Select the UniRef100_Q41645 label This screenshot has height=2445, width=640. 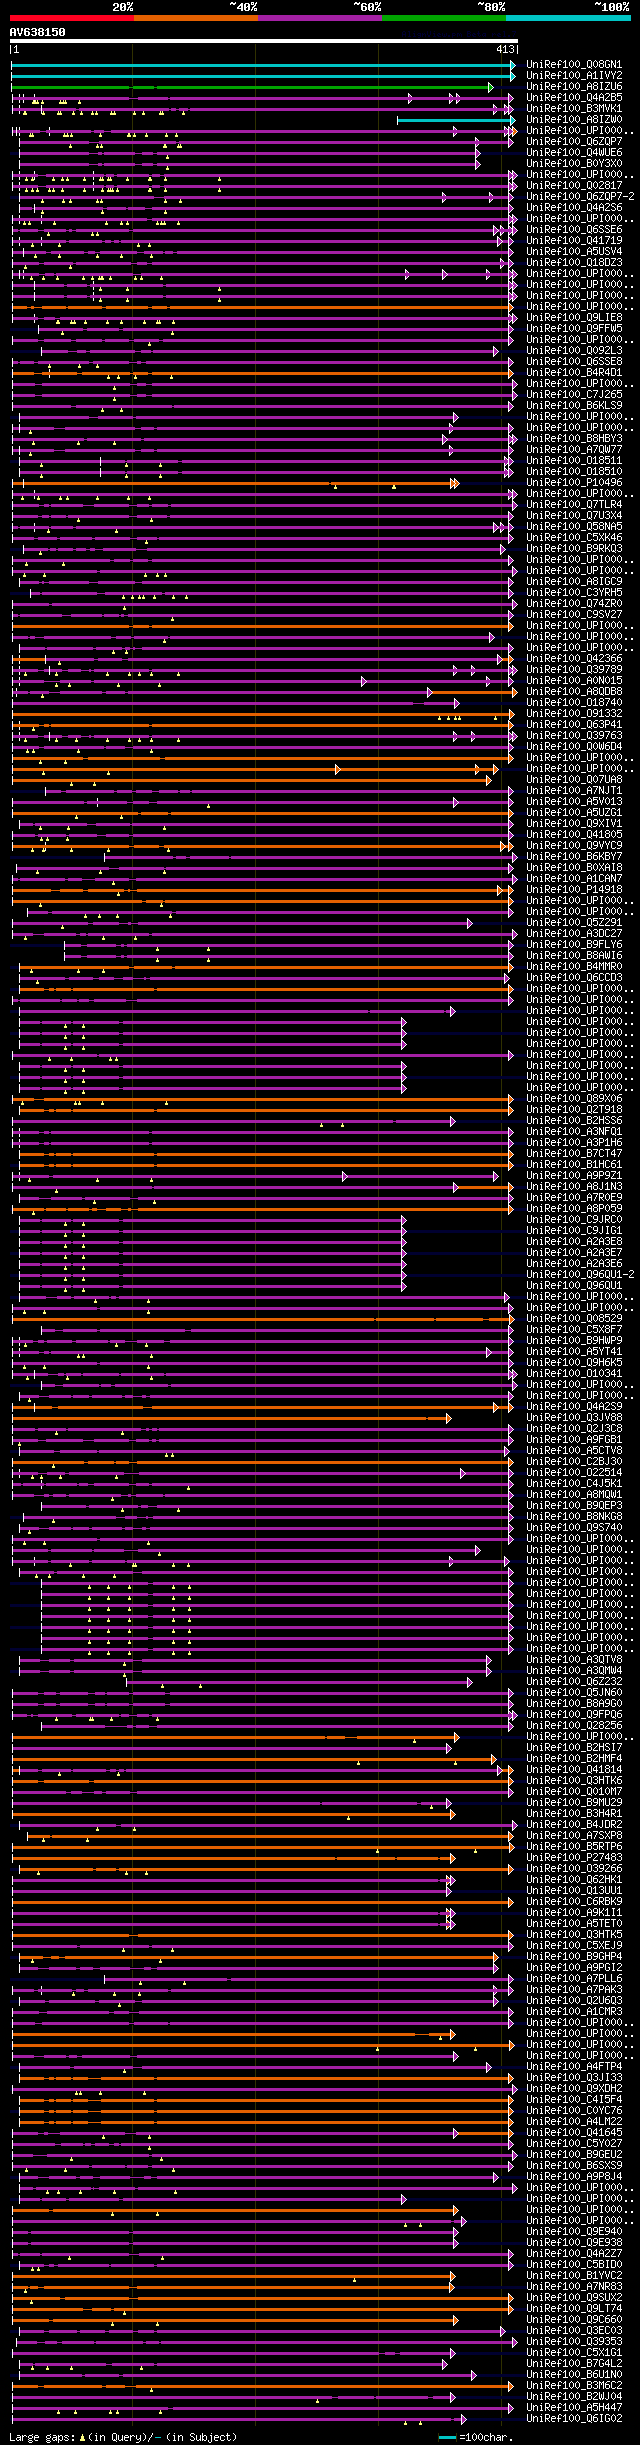(x=574, y=2133)
